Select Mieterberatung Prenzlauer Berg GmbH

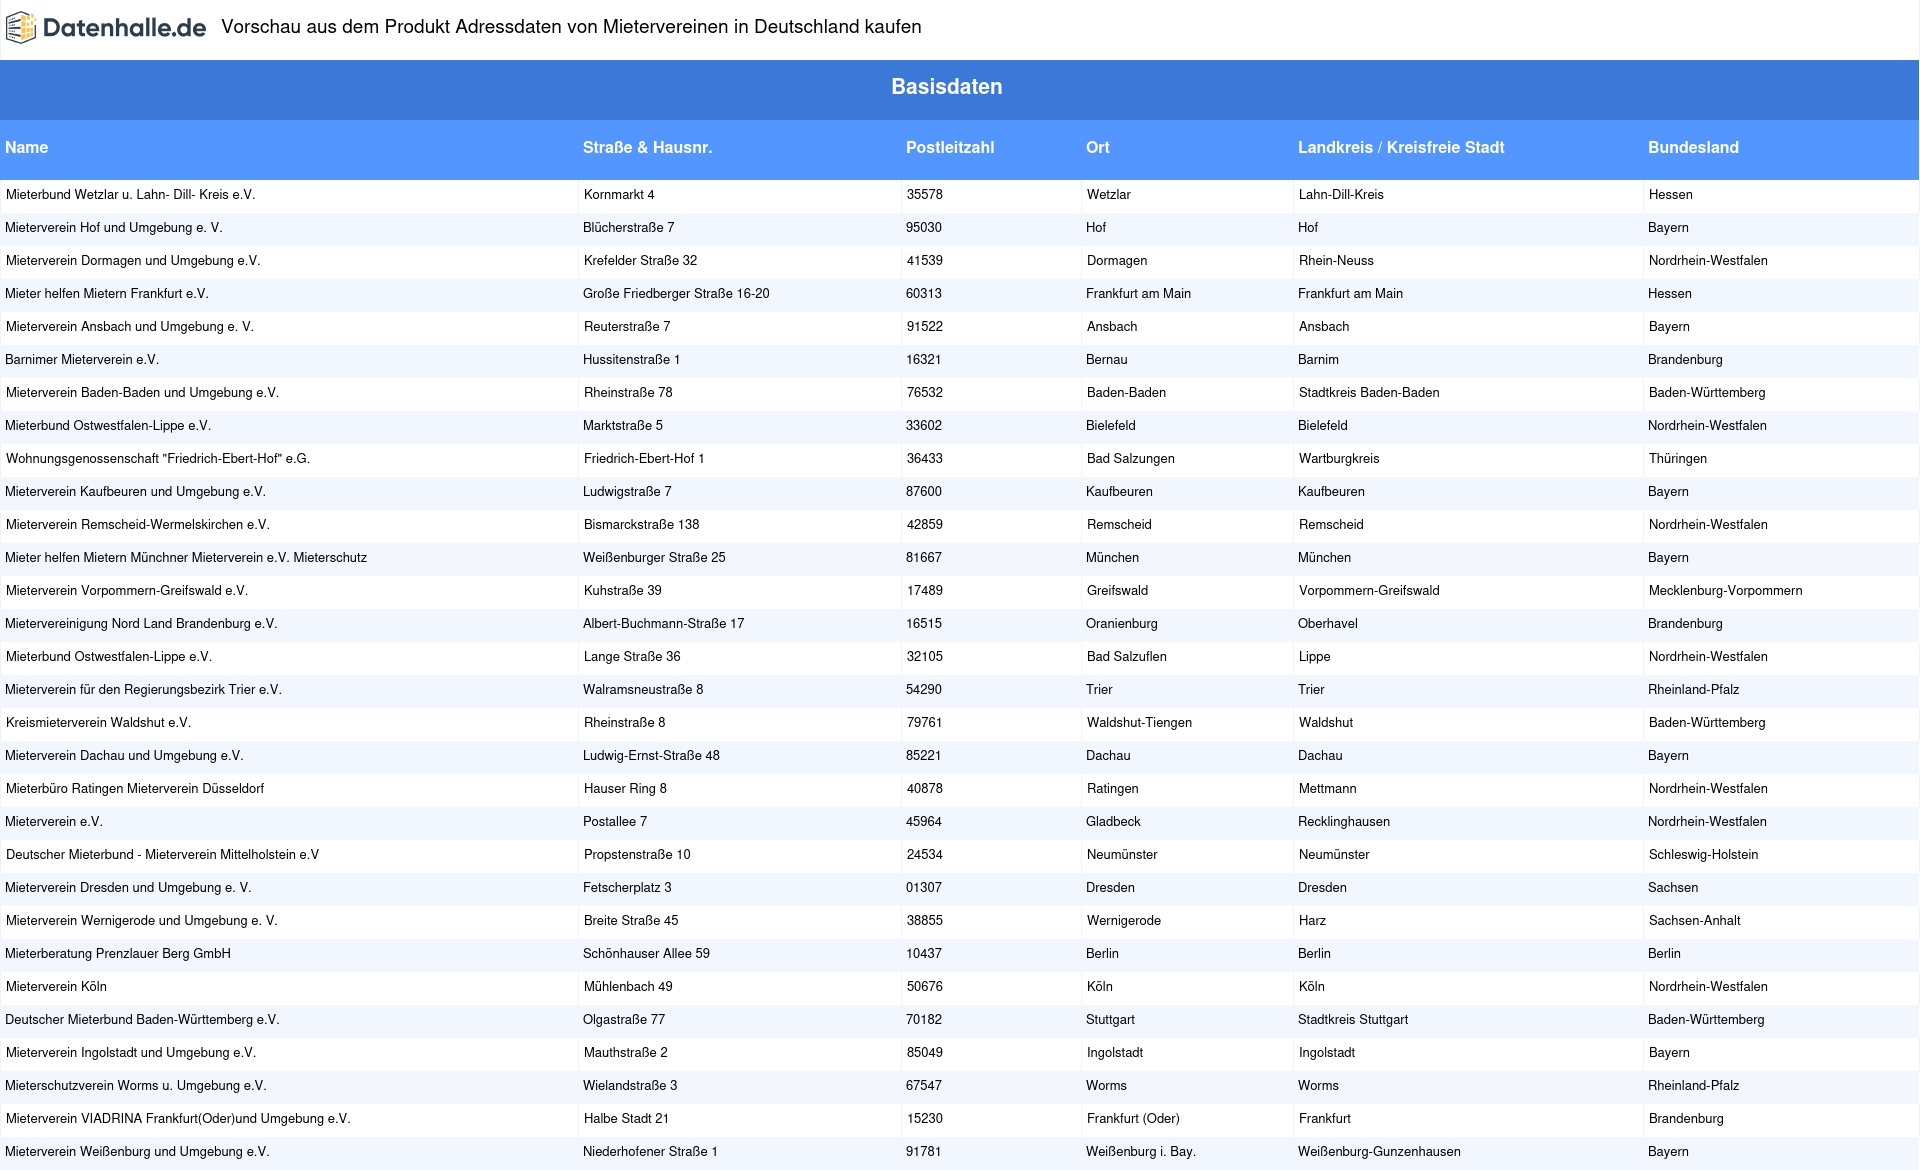(117, 954)
